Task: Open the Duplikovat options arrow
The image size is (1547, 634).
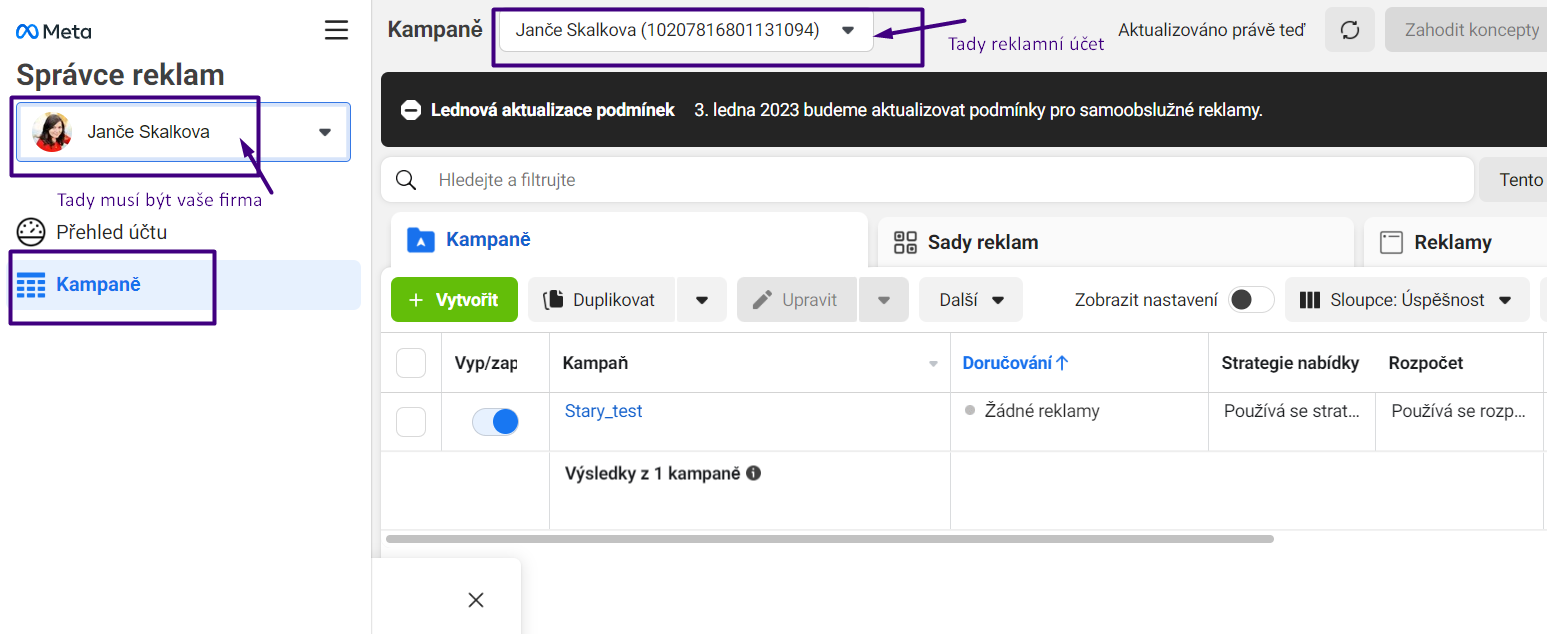Action: point(702,300)
